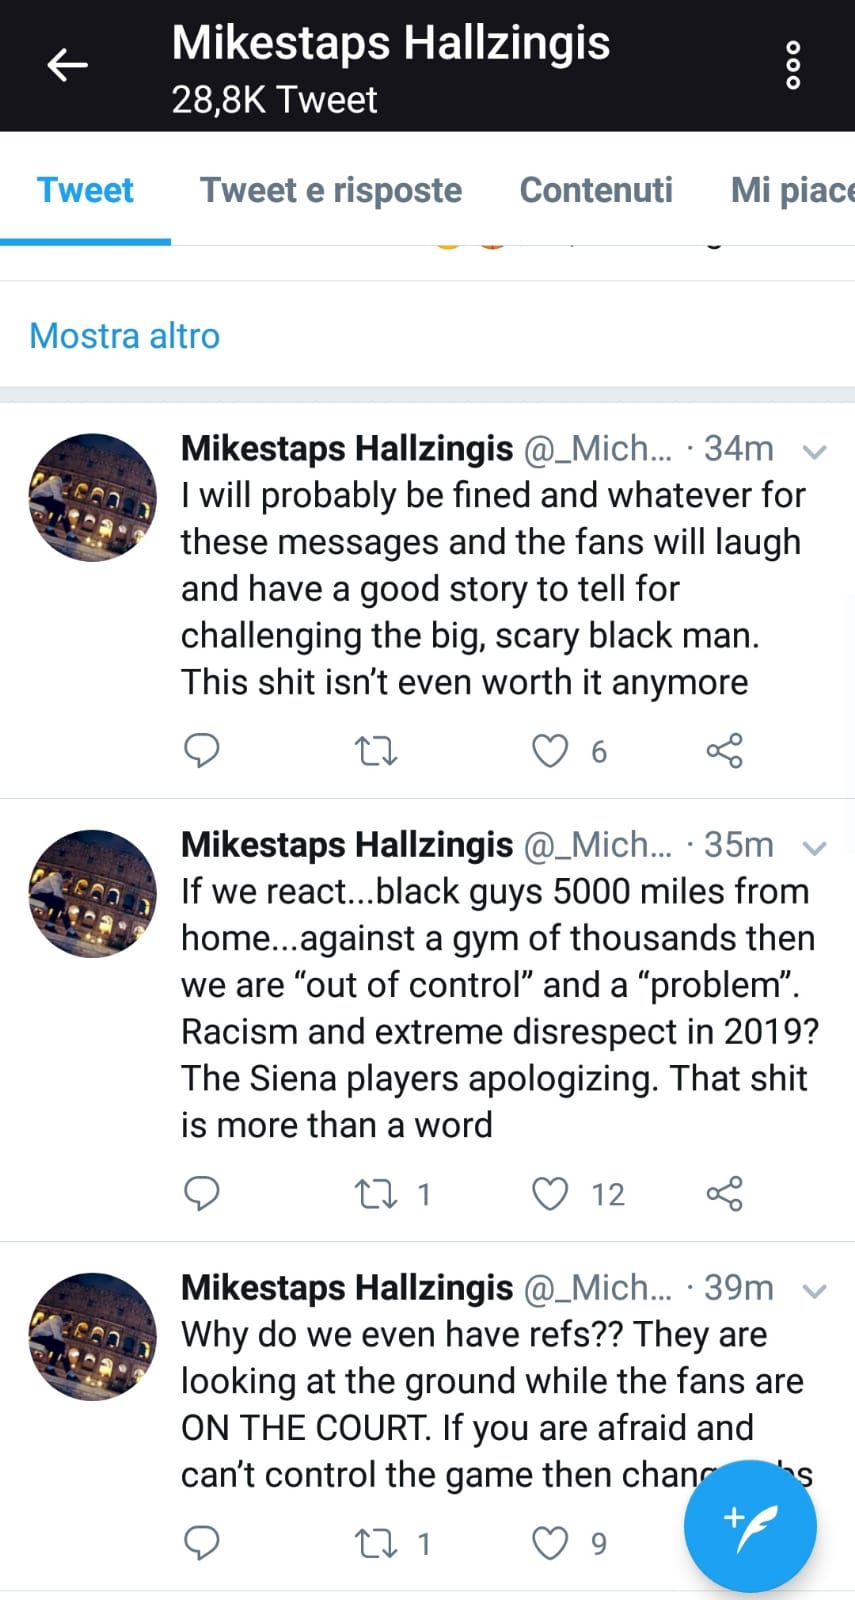Retweet the 39m refs tweet

(377, 1543)
